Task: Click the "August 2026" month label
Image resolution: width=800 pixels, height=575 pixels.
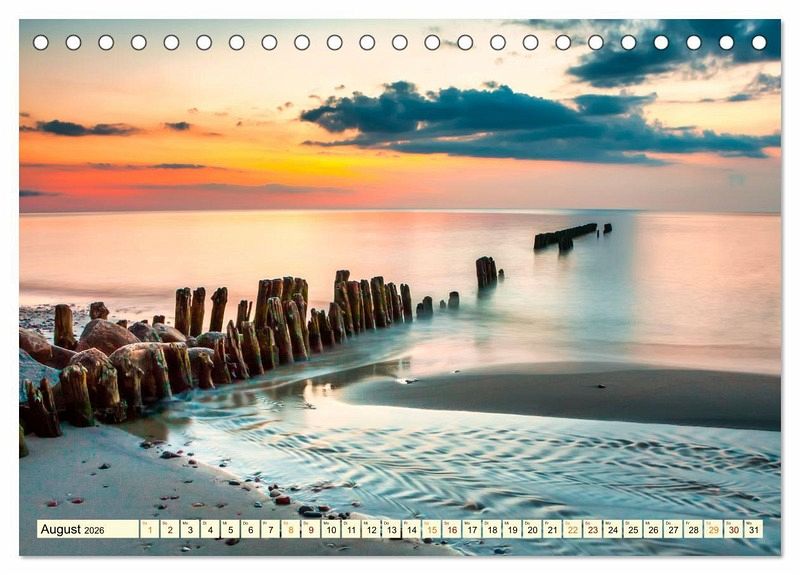Action: (x=72, y=530)
